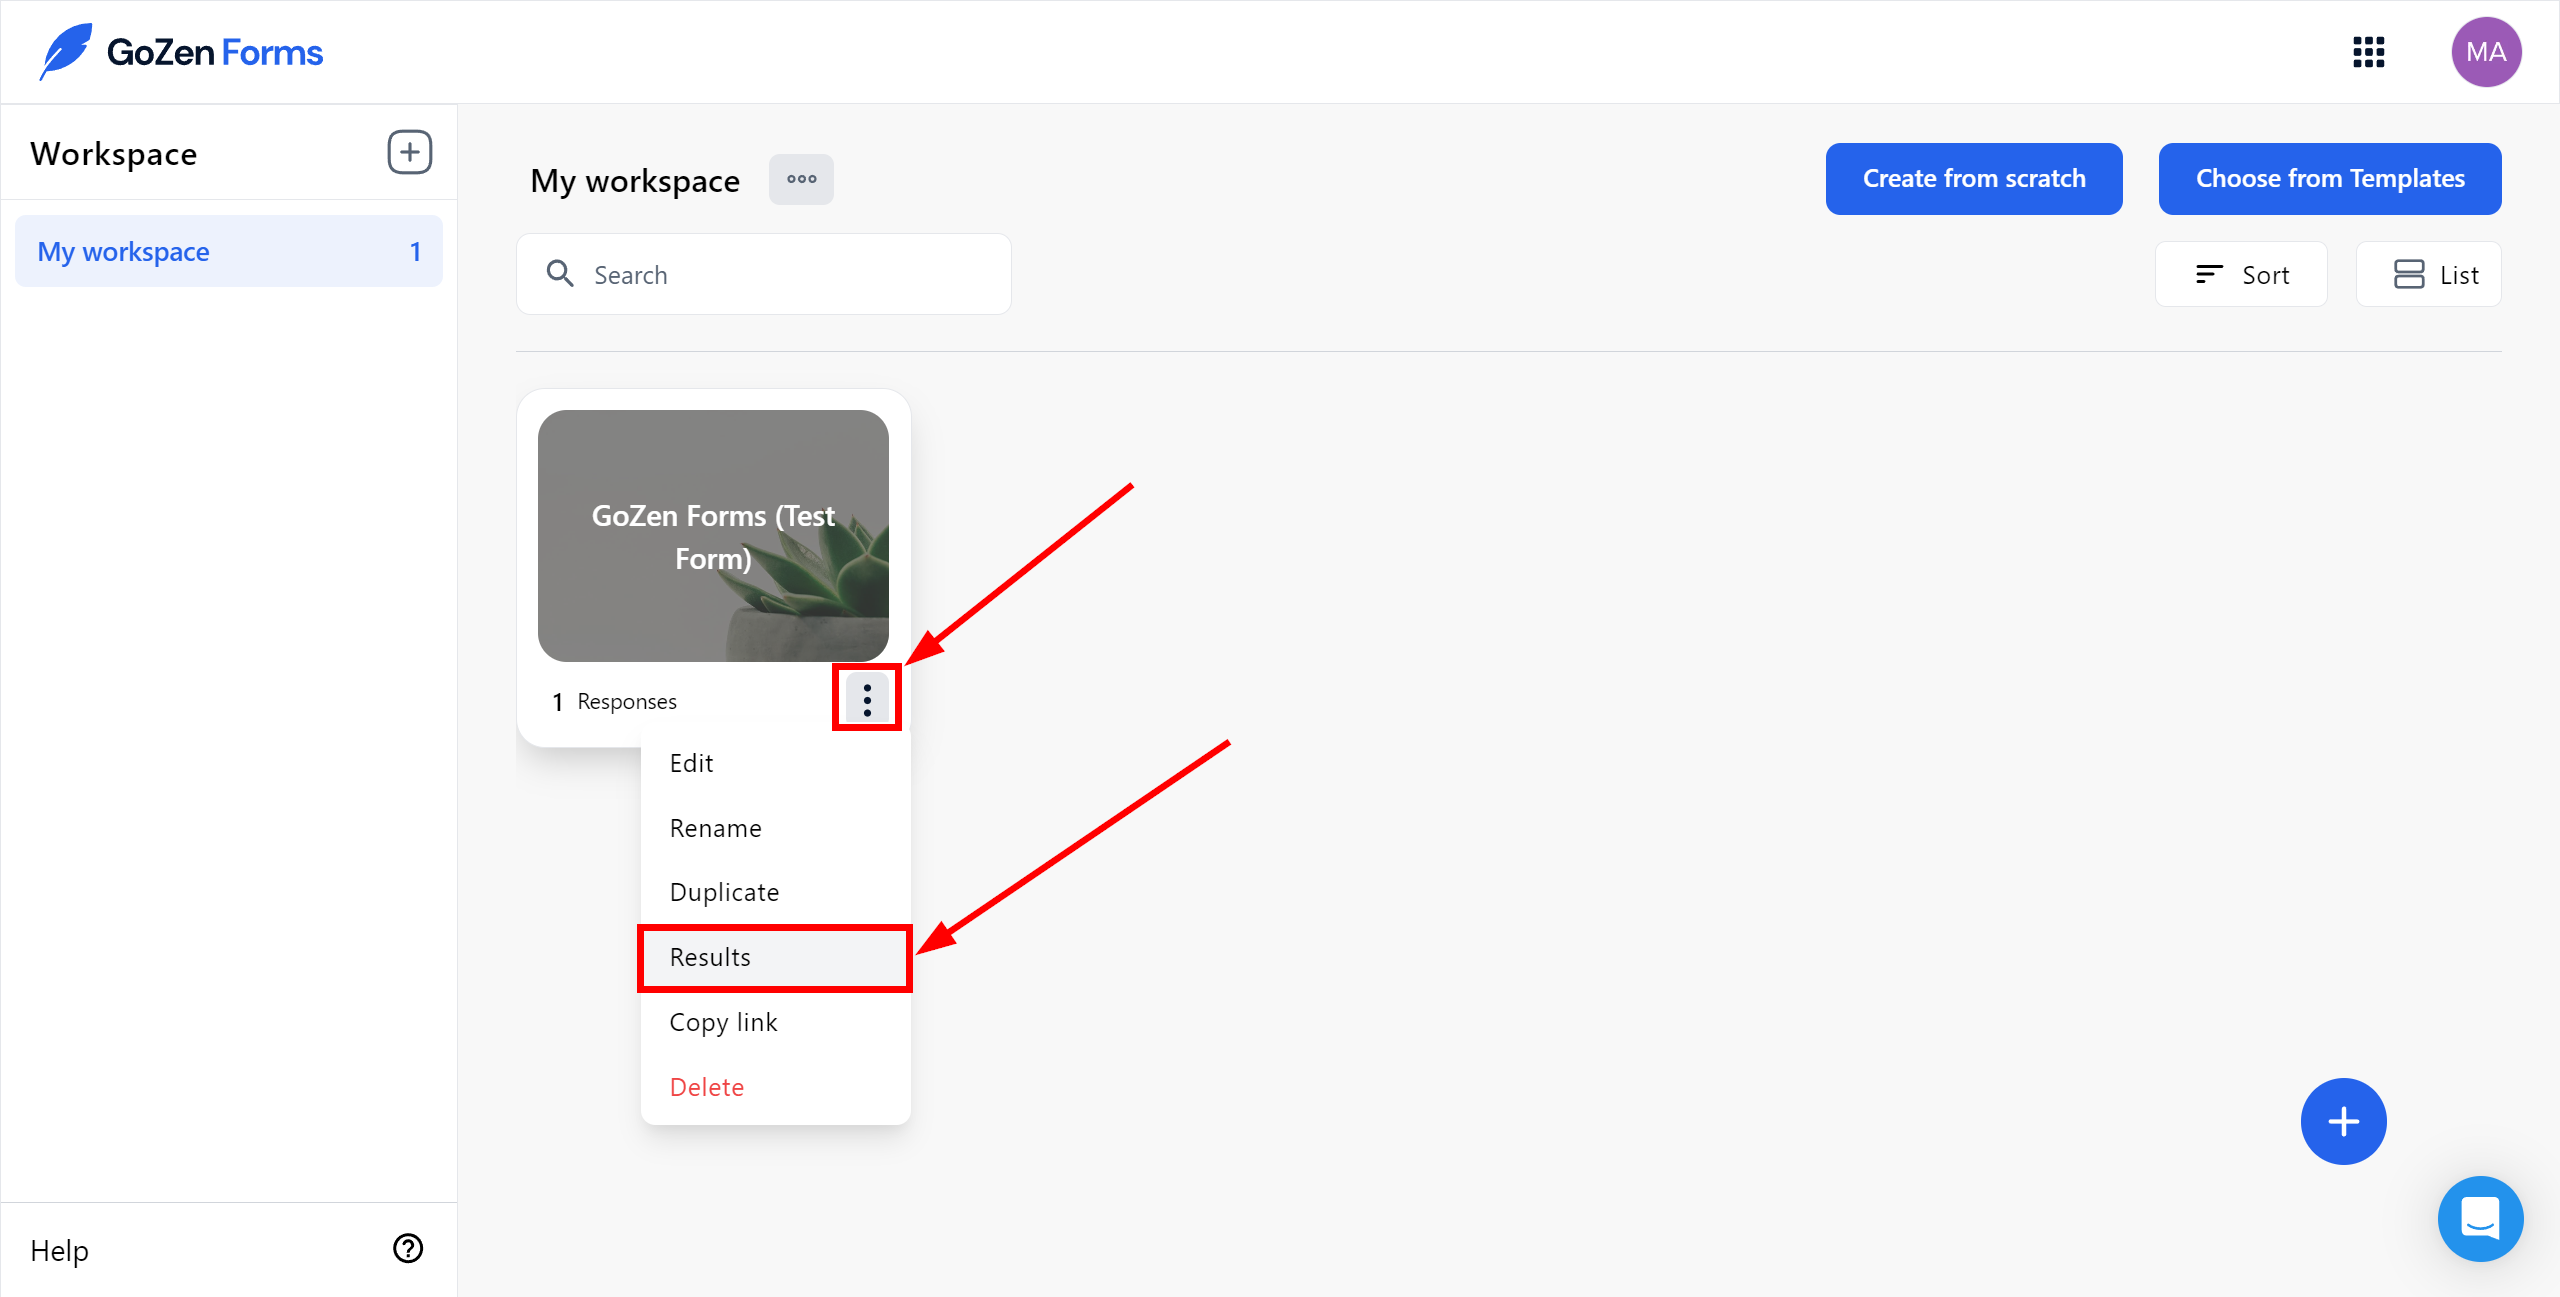Select Duplicate from the context menu
Screen dimensions: 2560x1297
pyautogui.click(x=723, y=892)
